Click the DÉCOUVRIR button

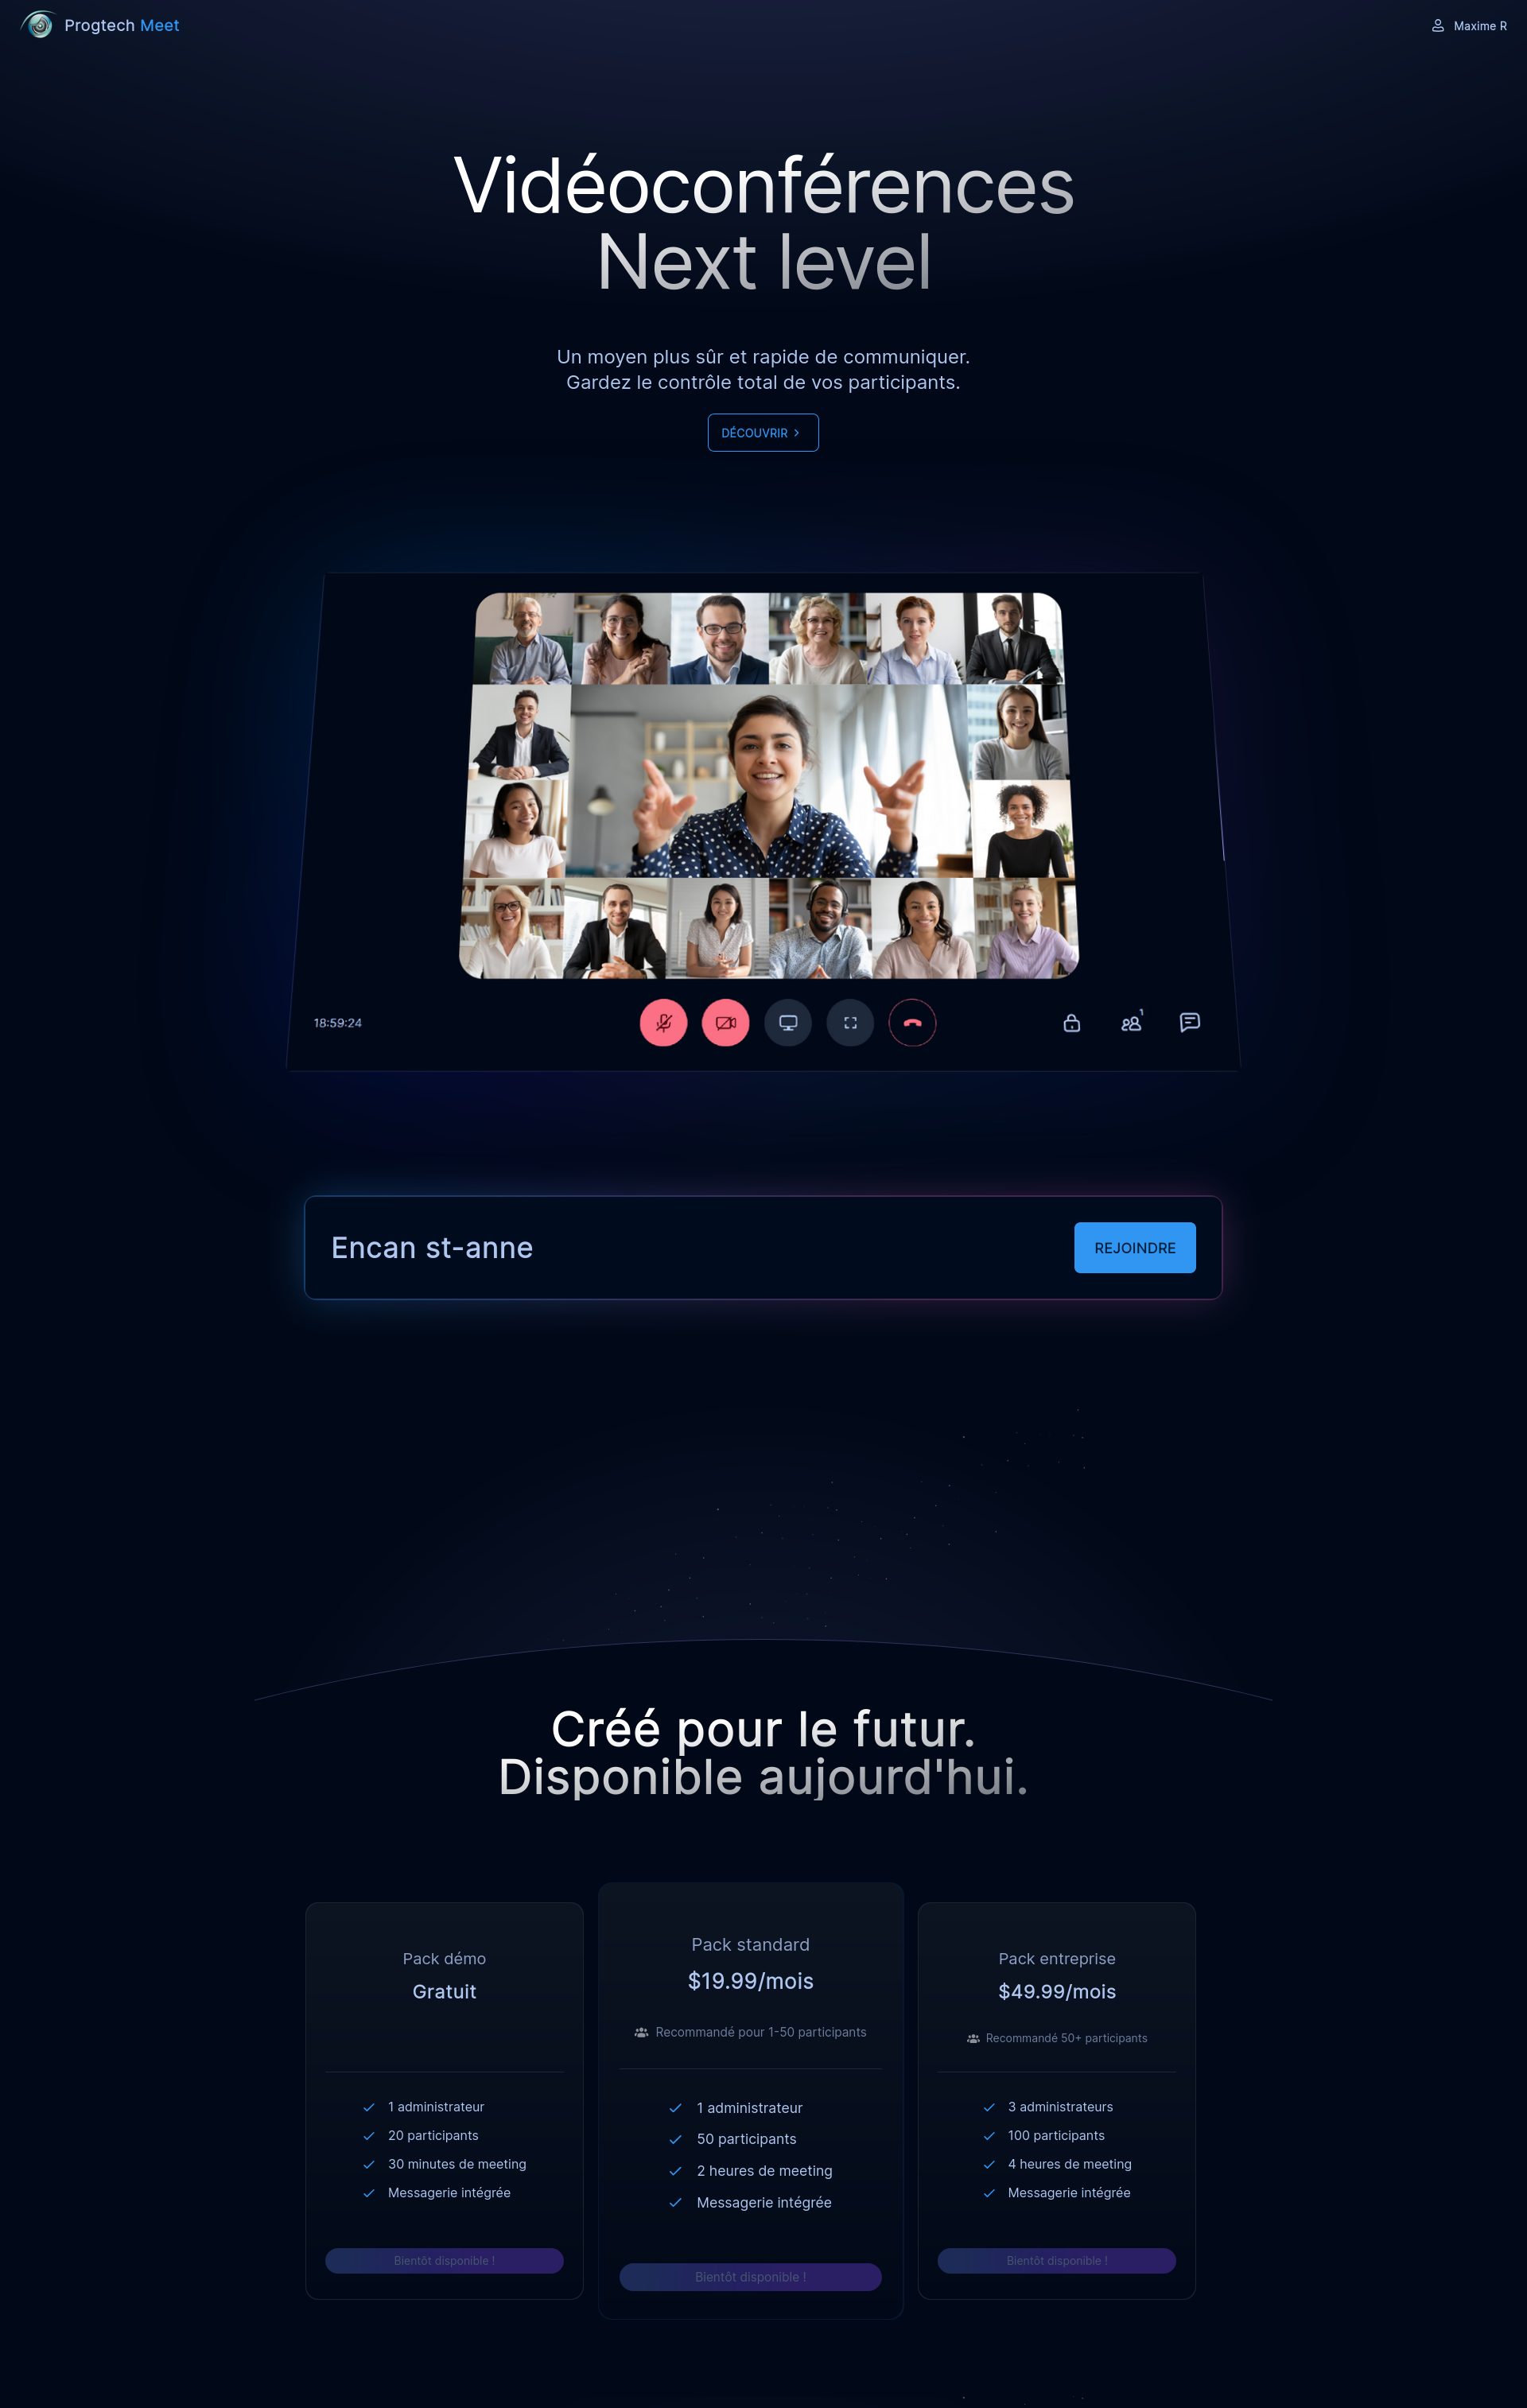[x=762, y=432]
